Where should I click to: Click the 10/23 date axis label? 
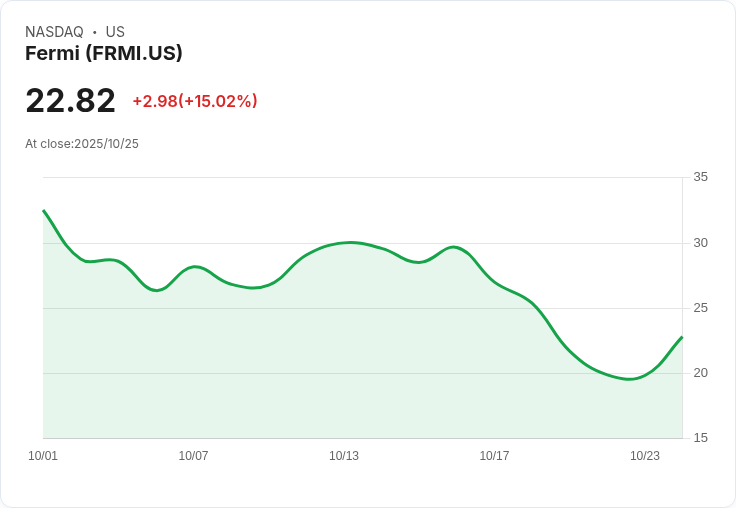[645, 456]
